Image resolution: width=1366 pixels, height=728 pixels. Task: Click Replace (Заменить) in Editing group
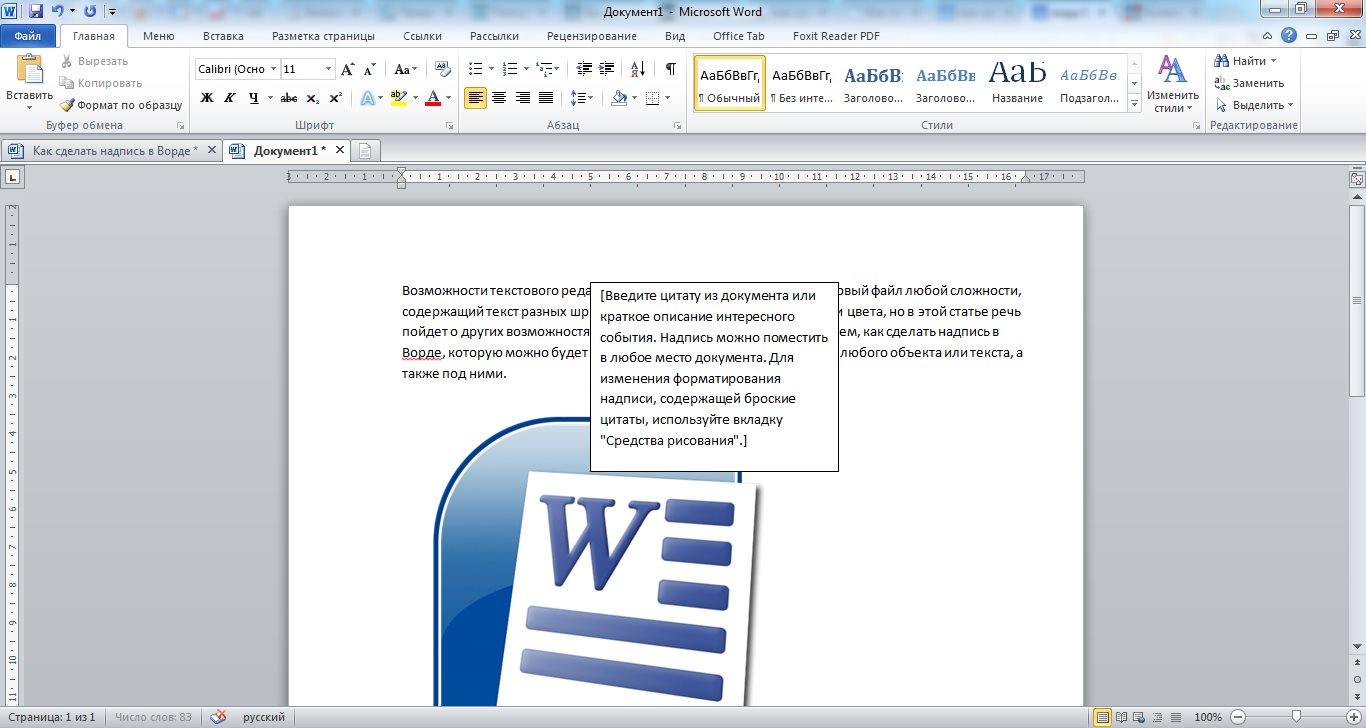coord(1249,83)
